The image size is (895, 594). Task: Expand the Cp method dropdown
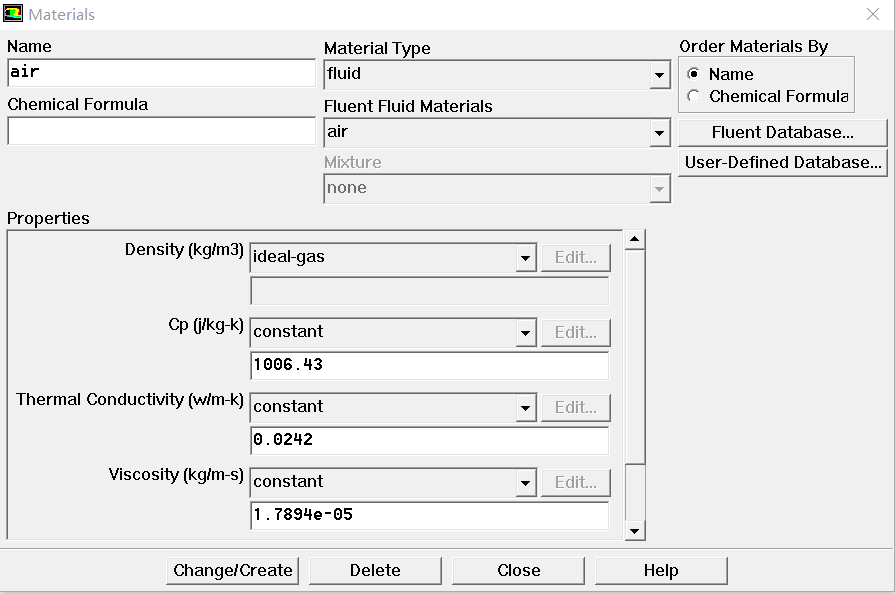(x=526, y=333)
